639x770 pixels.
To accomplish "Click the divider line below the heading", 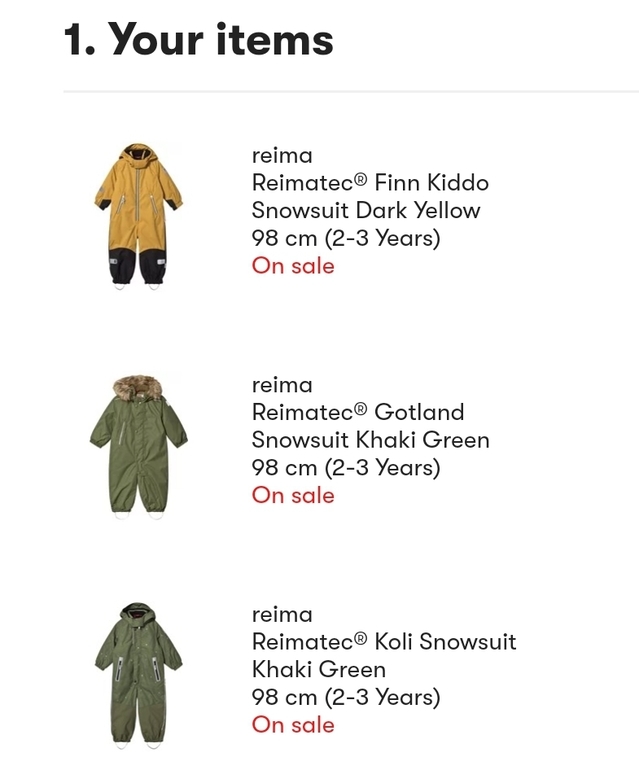I will click(350, 92).
